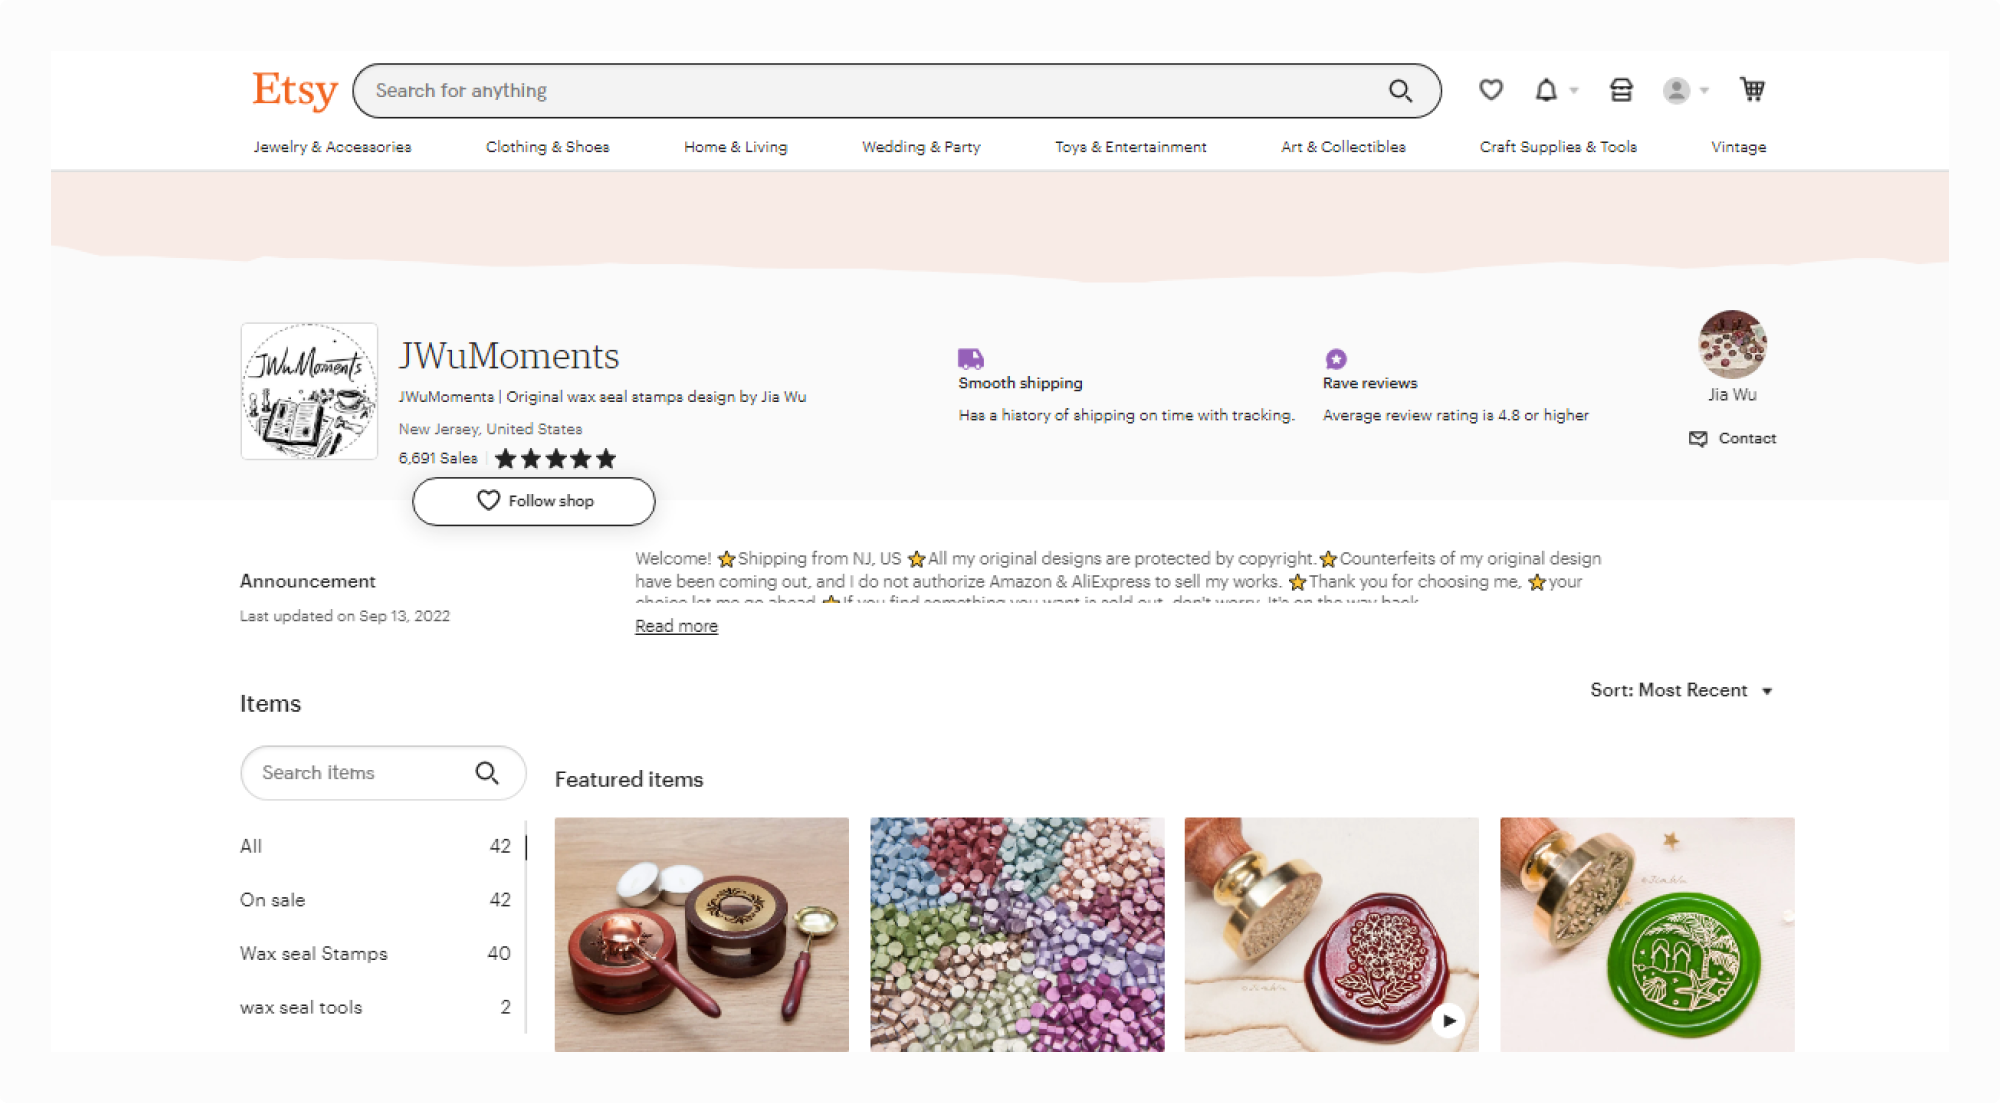The image size is (2000, 1103).
Task: Open the colorful wax beads item
Action: (1017, 934)
